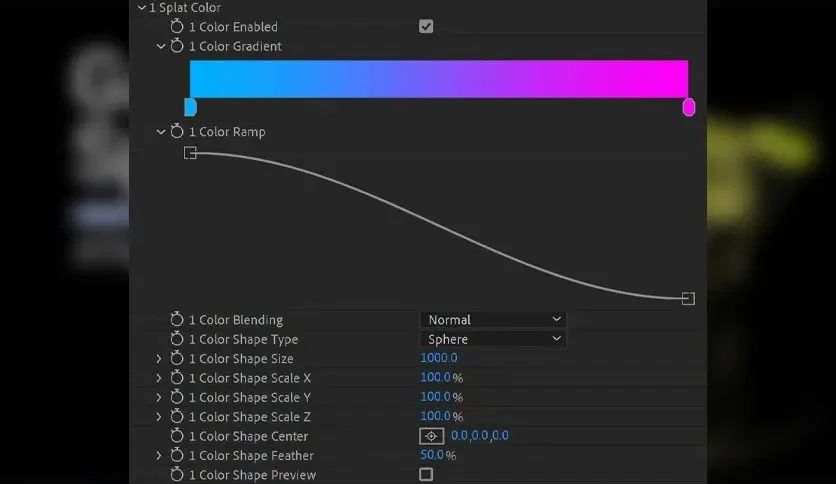Click stopwatch for 1 Color Shape Preview
The height and width of the screenshot is (484, 836).
tap(176, 474)
